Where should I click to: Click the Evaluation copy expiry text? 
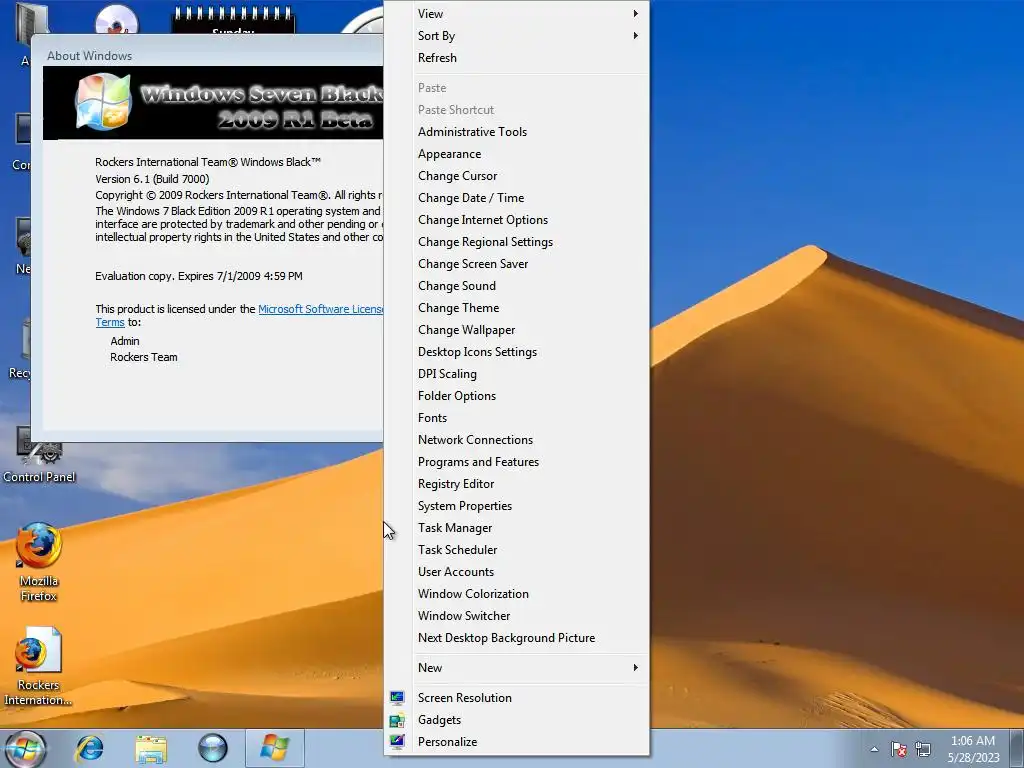199,276
